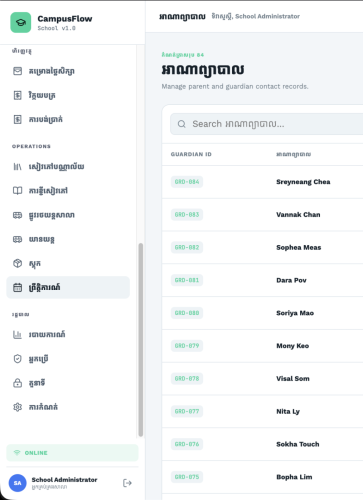This screenshot has width=363, height=500.
Task: Open the settings gear icon item
Action: tap(17, 407)
